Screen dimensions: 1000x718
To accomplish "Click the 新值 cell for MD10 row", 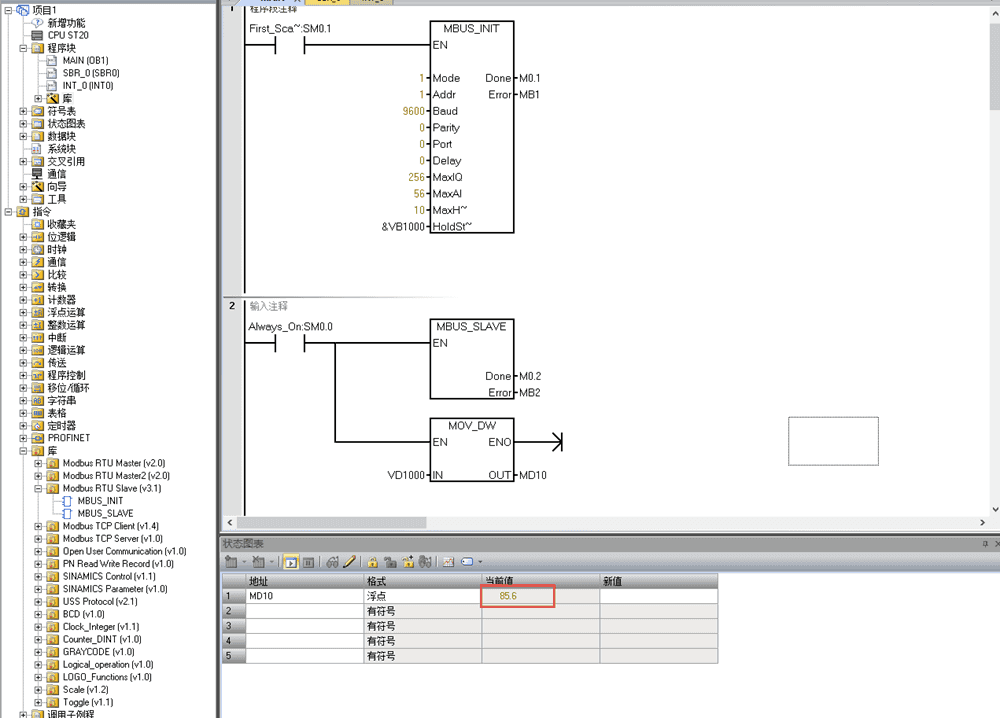I will pyautogui.click(x=658, y=596).
